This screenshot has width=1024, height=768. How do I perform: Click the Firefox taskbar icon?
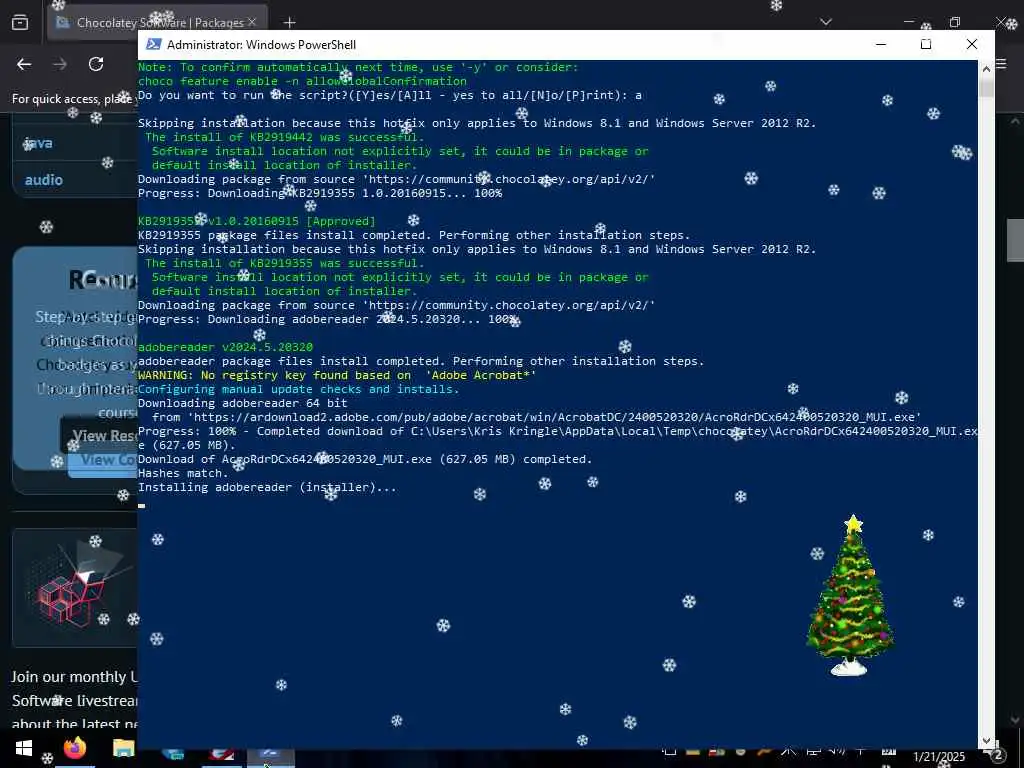[75, 748]
